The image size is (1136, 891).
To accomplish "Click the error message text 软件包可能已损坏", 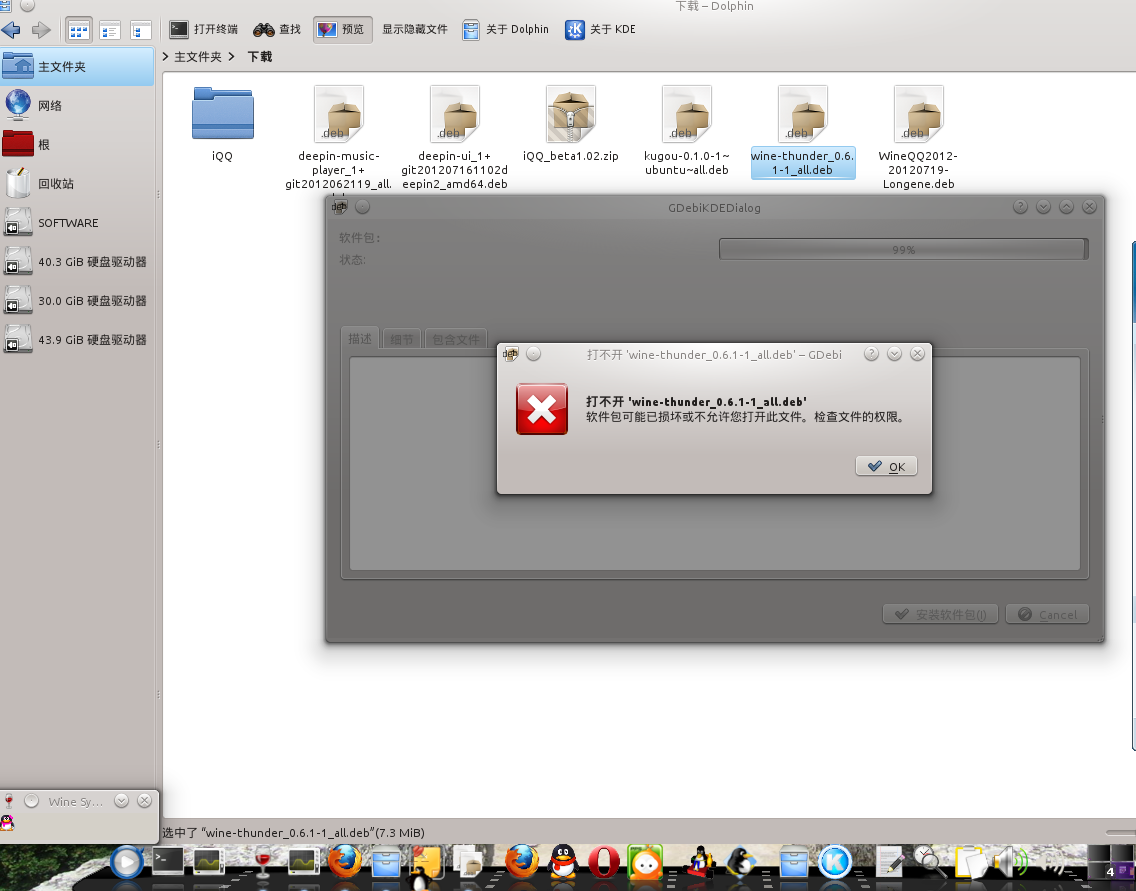I will [746, 417].
